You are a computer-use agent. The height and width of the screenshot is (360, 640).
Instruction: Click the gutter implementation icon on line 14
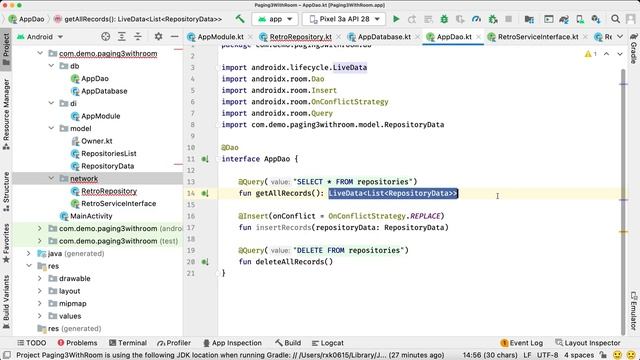tap(205, 193)
